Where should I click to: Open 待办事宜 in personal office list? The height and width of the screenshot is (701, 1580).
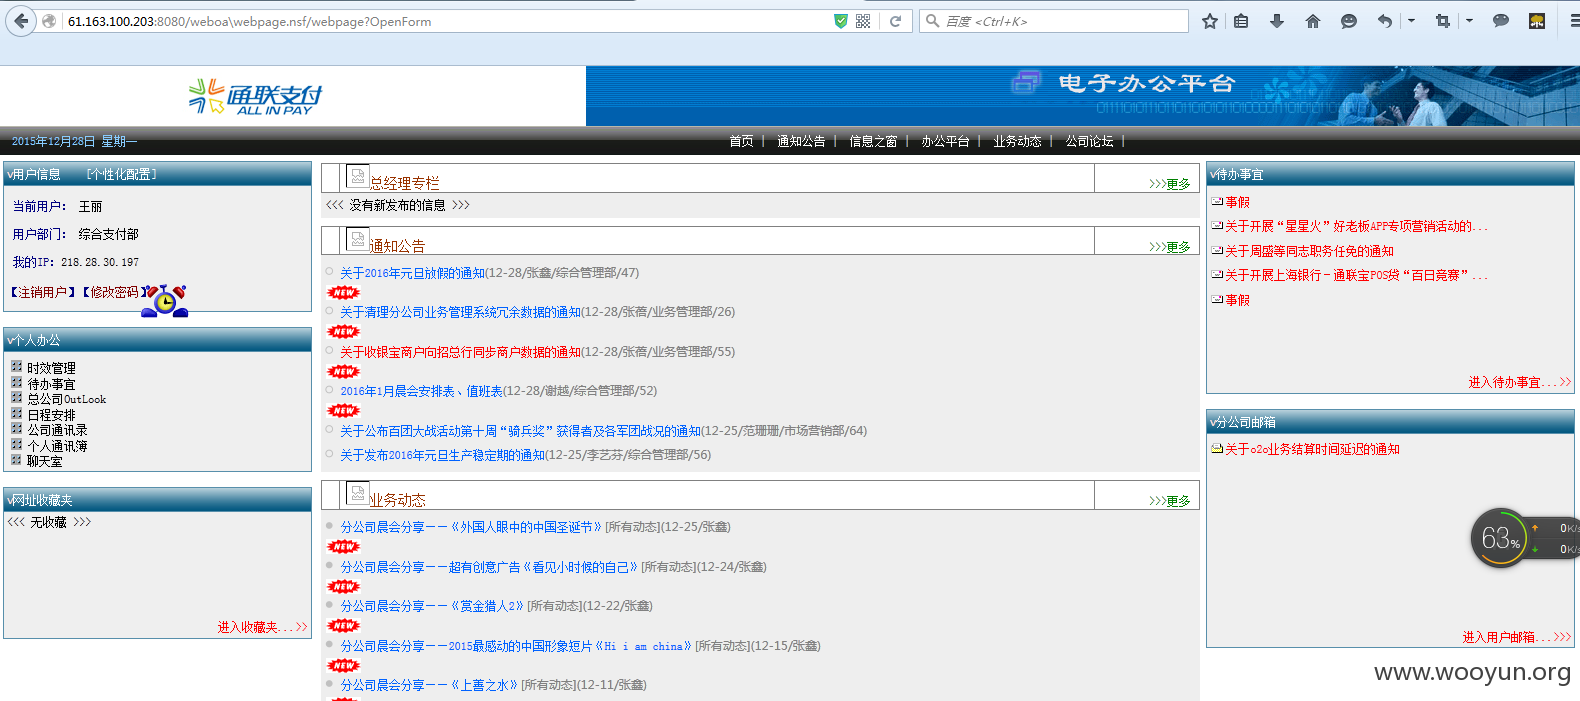pyautogui.click(x=51, y=384)
